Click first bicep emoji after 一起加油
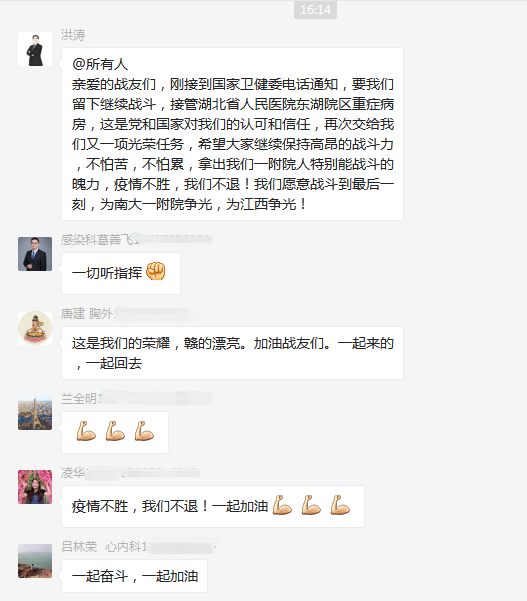The image size is (527, 601). point(282,505)
